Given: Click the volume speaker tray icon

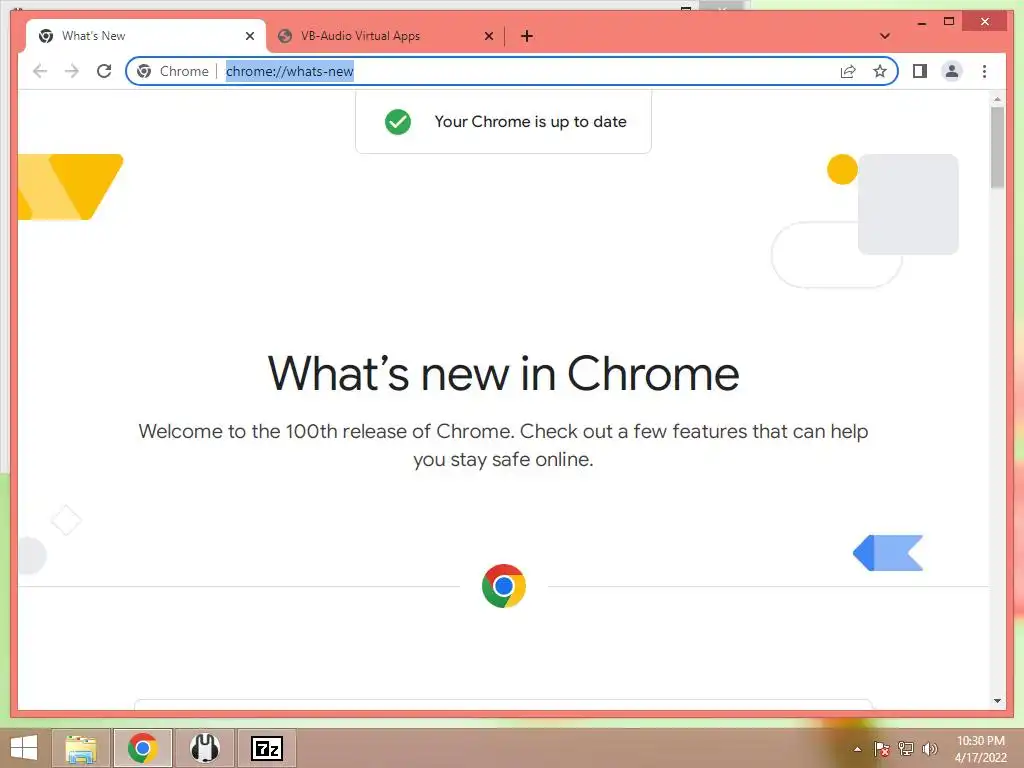Looking at the screenshot, I should click(x=930, y=749).
